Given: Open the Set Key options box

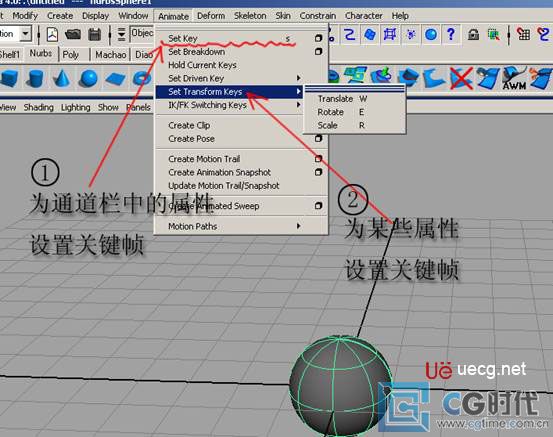Looking at the screenshot, I should click(x=318, y=38).
